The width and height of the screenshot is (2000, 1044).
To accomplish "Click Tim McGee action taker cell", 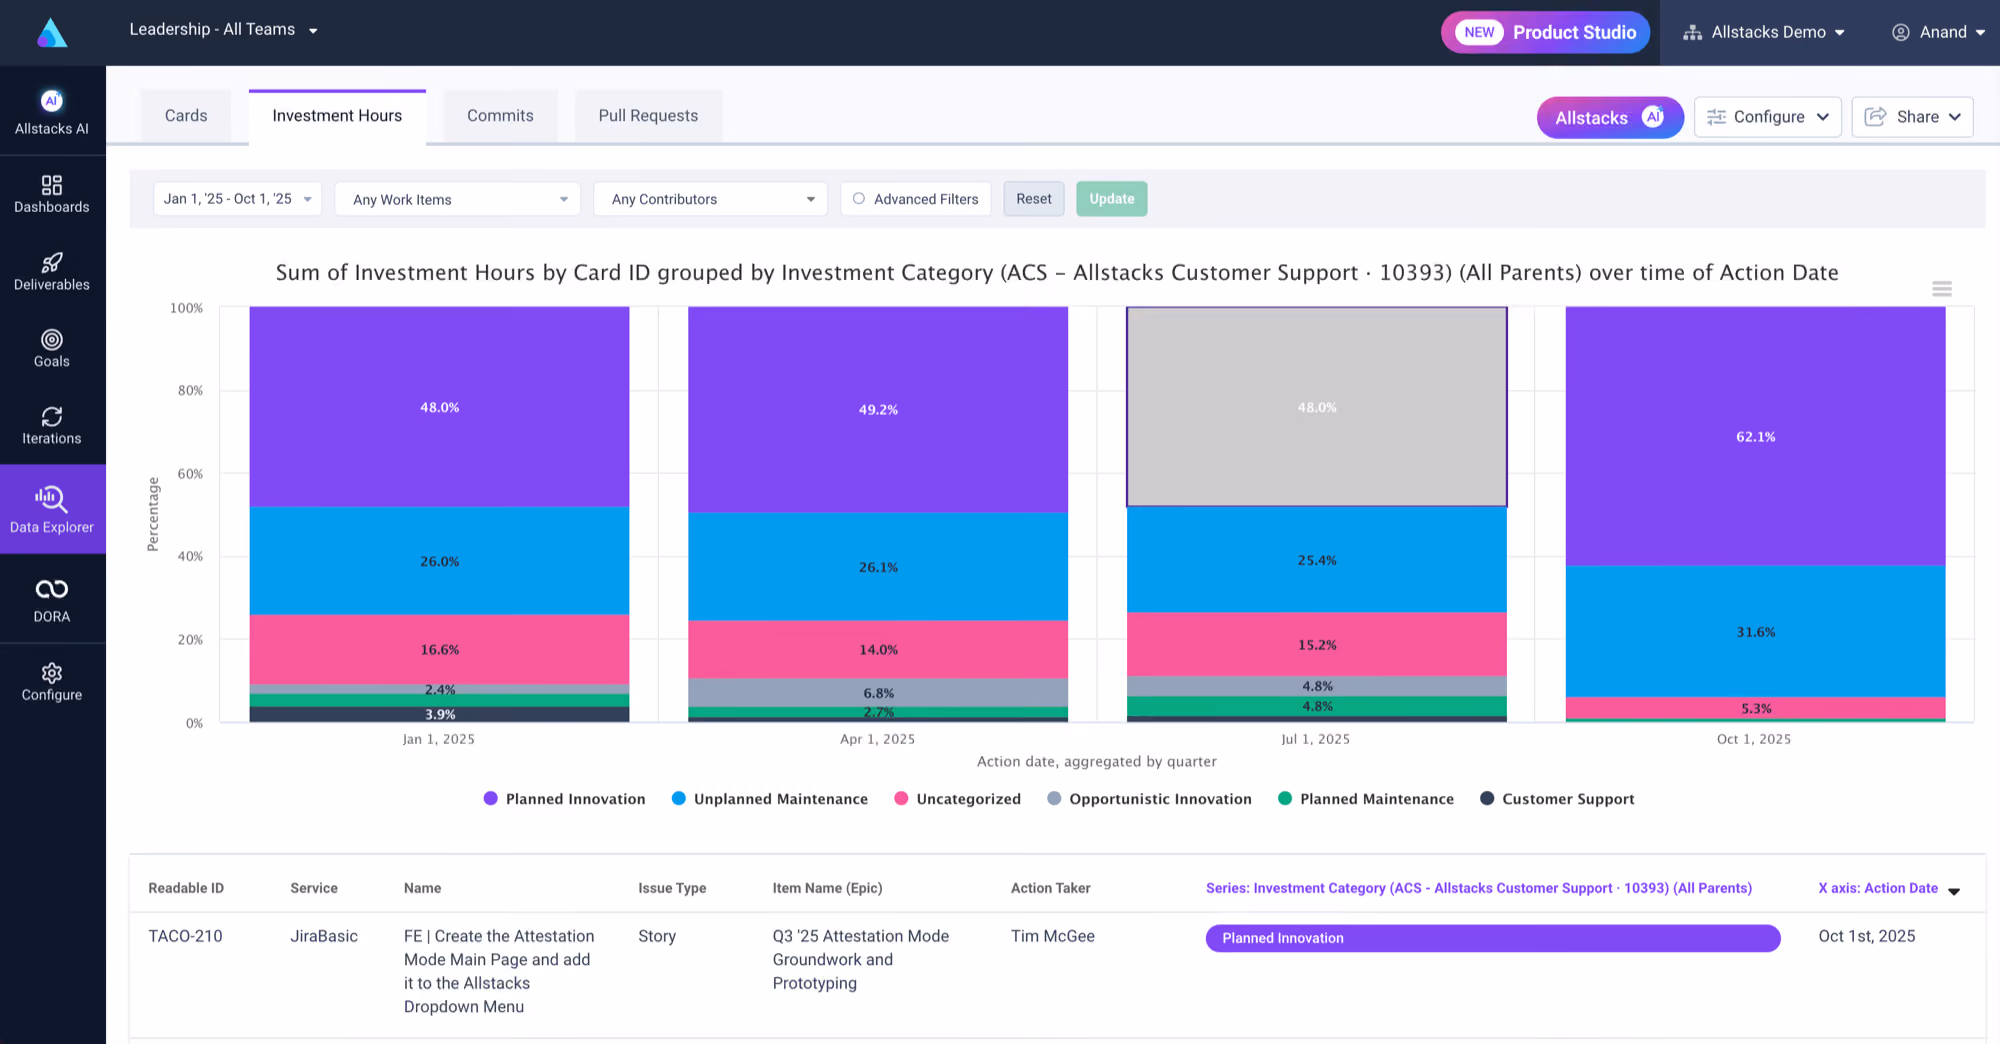I will [x=1053, y=936].
